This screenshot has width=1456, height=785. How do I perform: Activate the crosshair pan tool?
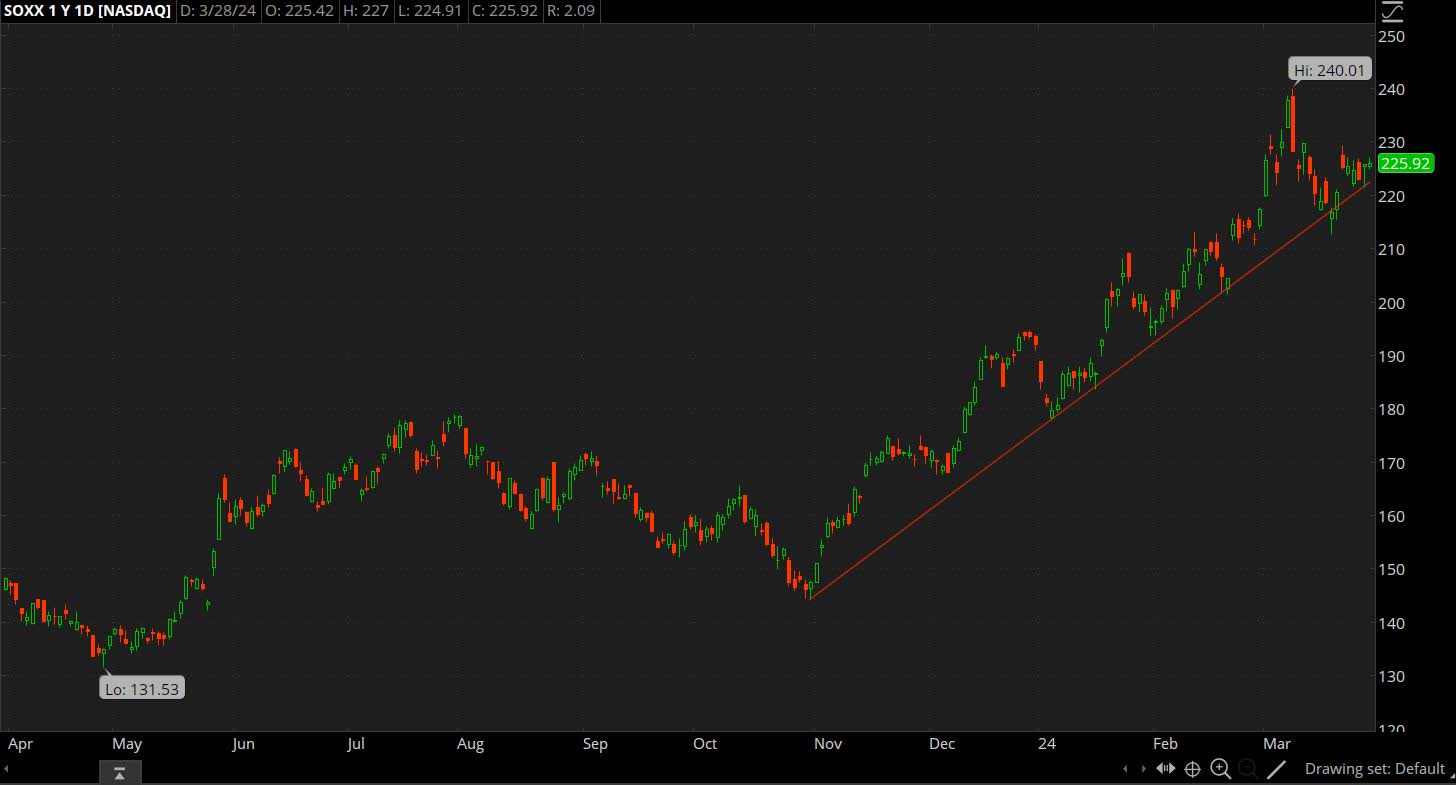click(x=1192, y=768)
